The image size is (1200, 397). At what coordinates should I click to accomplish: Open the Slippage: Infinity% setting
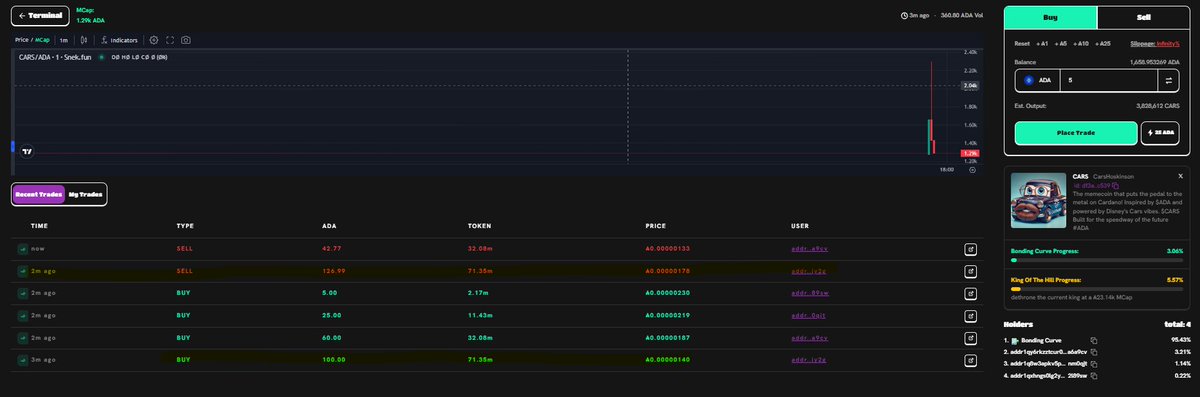(1154, 44)
